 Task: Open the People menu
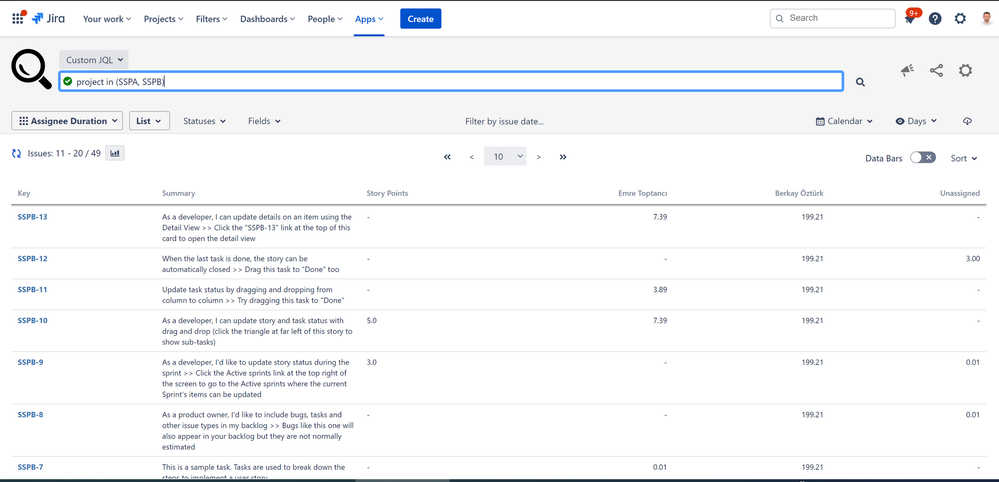[x=325, y=19]
